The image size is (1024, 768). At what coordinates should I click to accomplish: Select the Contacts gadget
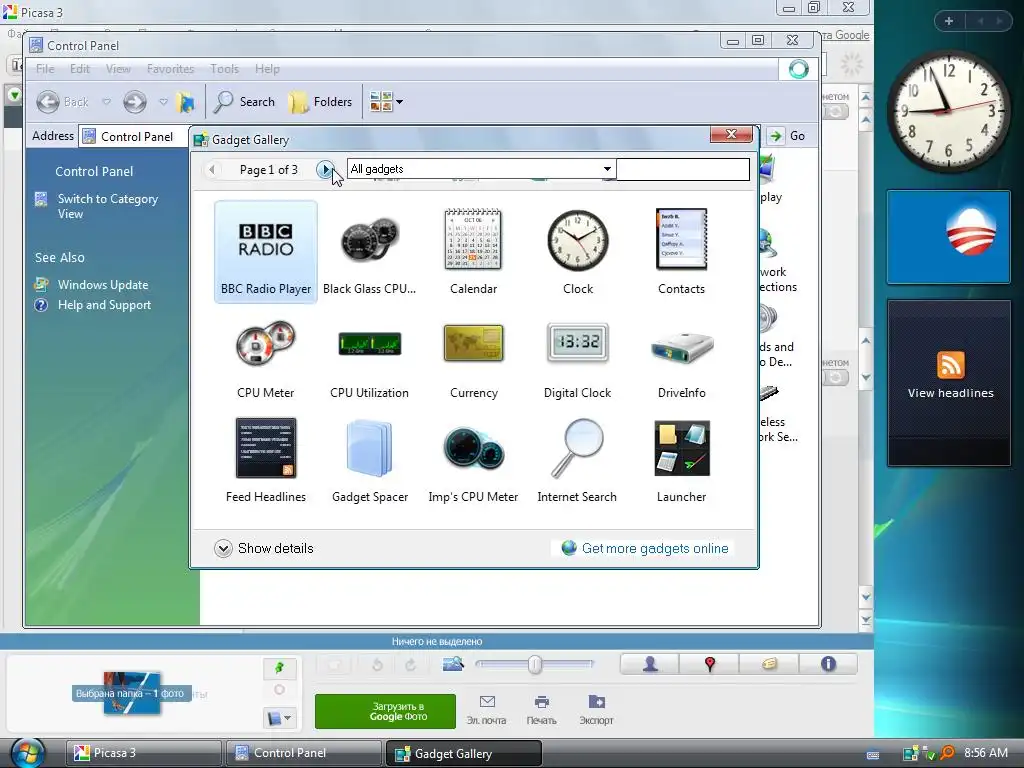coord(681,252)
